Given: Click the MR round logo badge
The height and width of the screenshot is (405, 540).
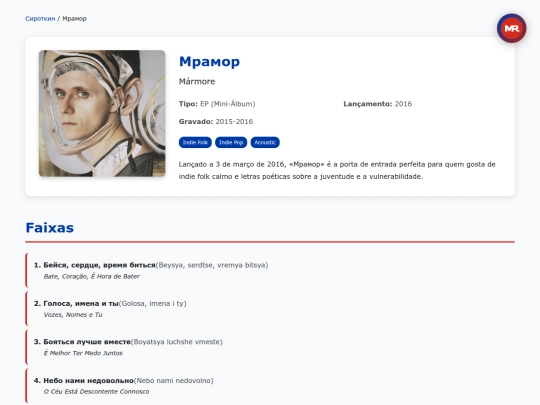Looking at the screenshot, I should 511,28.
